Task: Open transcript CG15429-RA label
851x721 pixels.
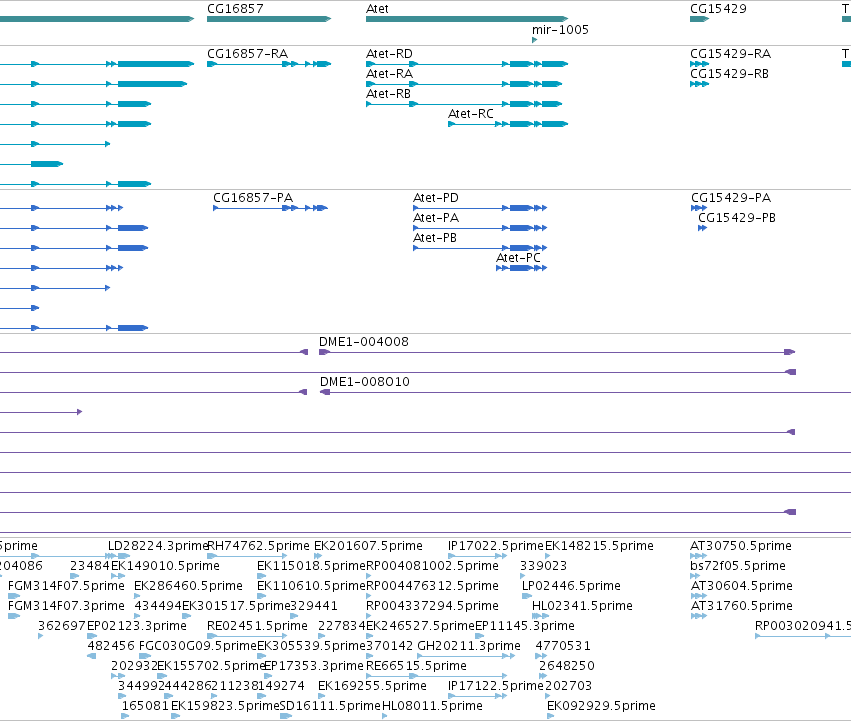Action: (731, 54)
